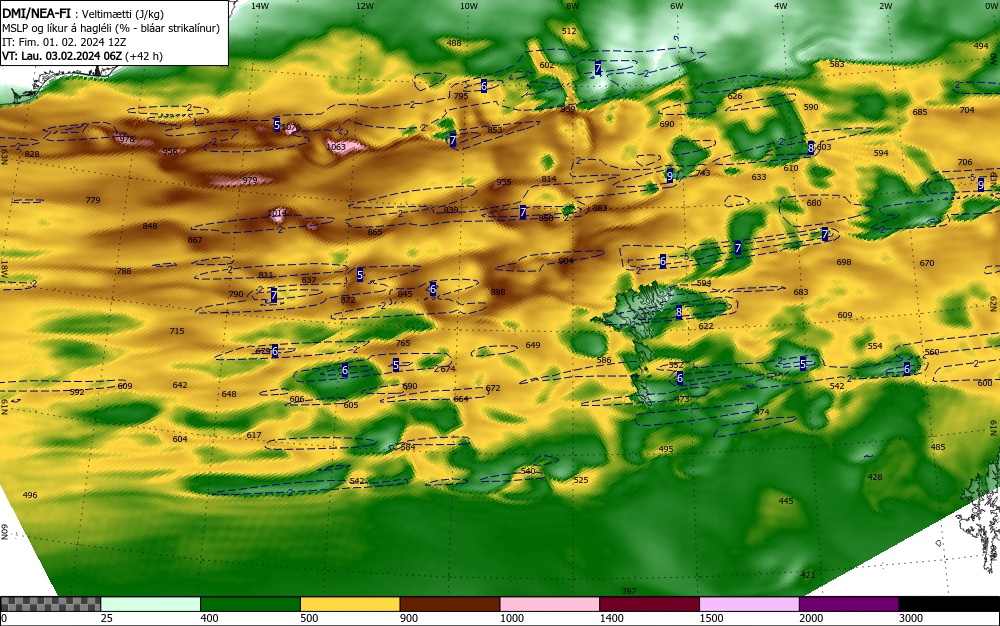
Task: Pick the light purple 1500–2000 legend swatch
Action: [x=749, y=604]
